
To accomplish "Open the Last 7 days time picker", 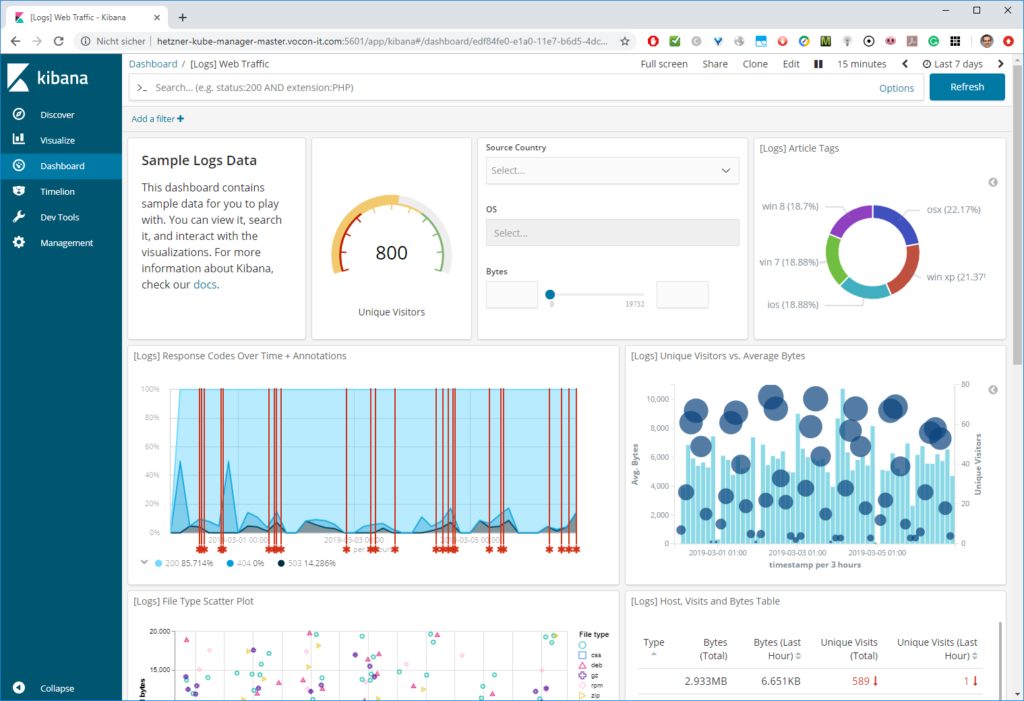I will [x=953, y=64].
